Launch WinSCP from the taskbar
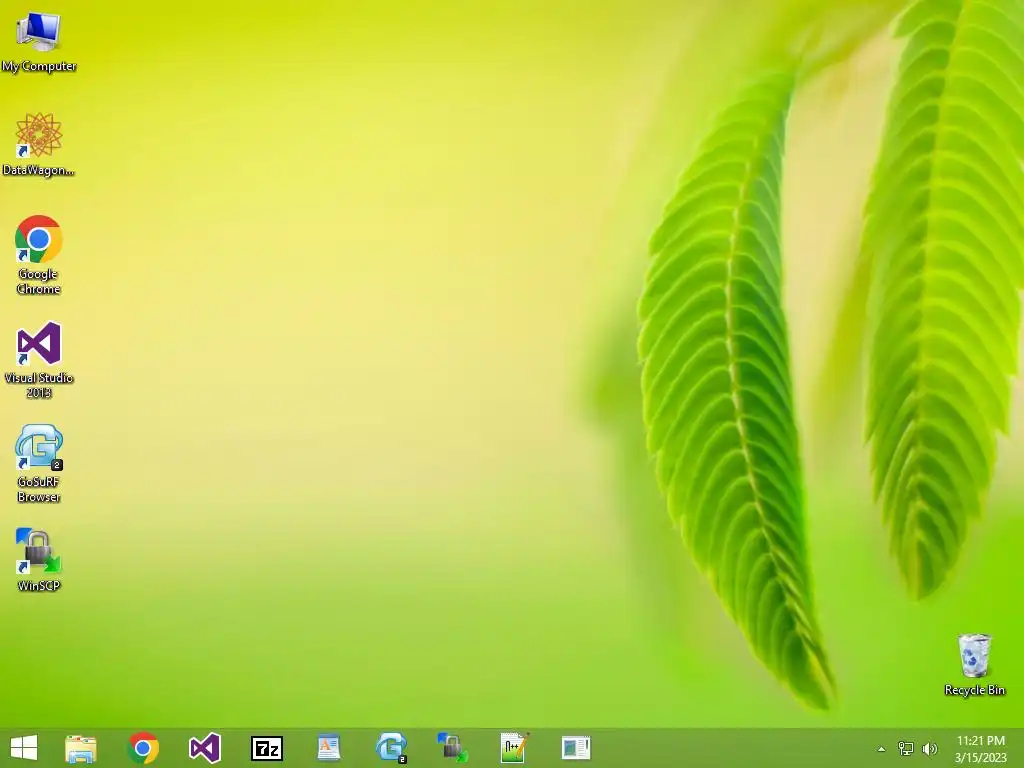The image size is (1024, 768). pyautogui.click(x=453, y=748)
